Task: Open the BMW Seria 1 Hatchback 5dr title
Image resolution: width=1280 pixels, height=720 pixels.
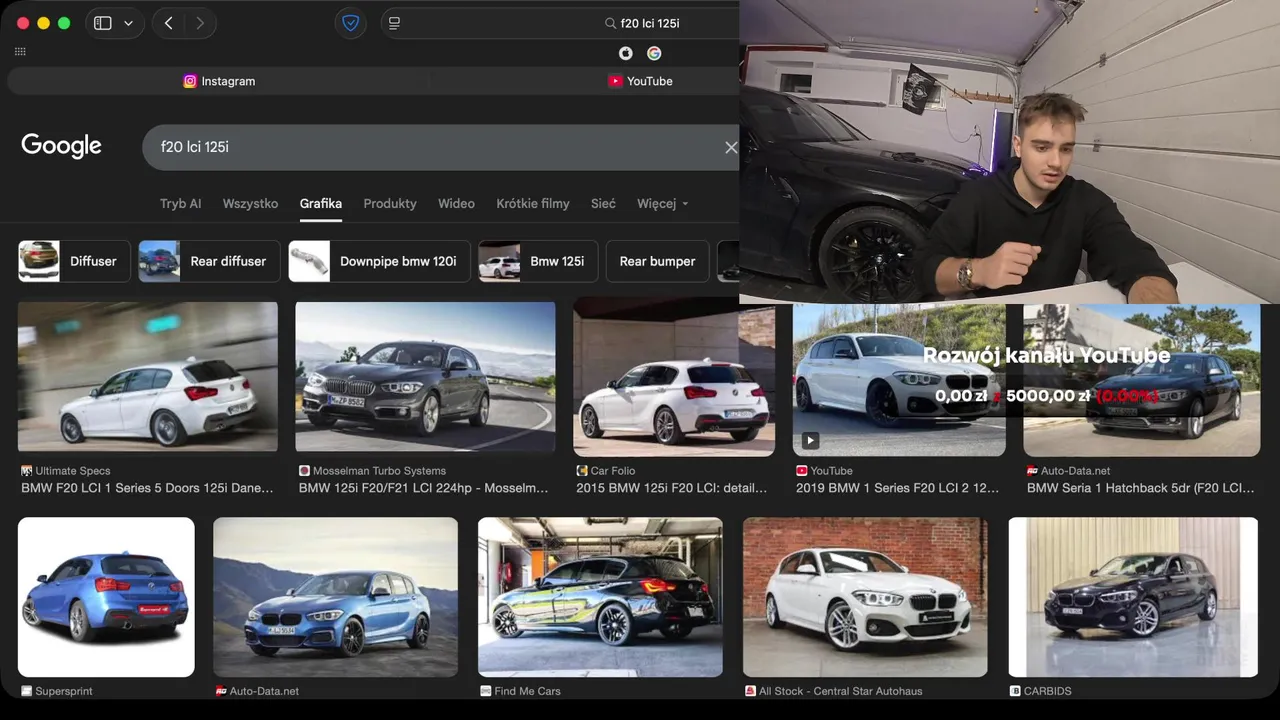Action: (1141, 488)
